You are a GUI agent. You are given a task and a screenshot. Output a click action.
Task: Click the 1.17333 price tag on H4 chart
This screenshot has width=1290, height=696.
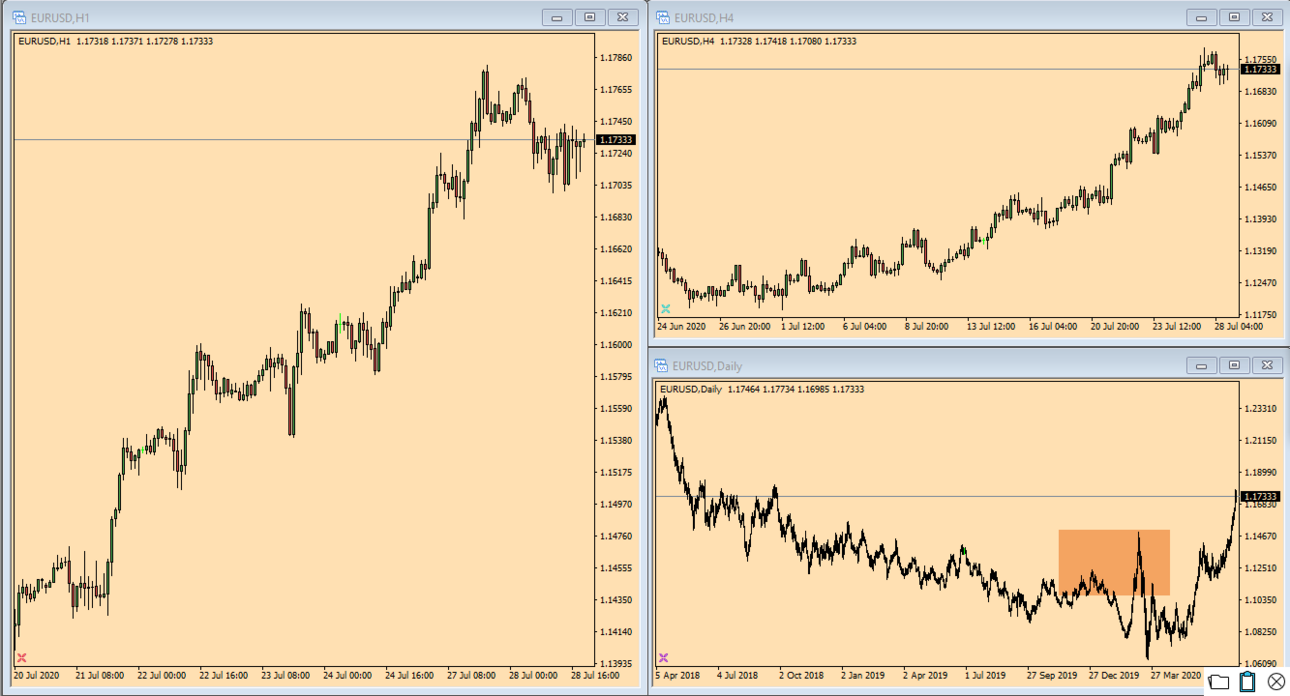(1260, 69)
